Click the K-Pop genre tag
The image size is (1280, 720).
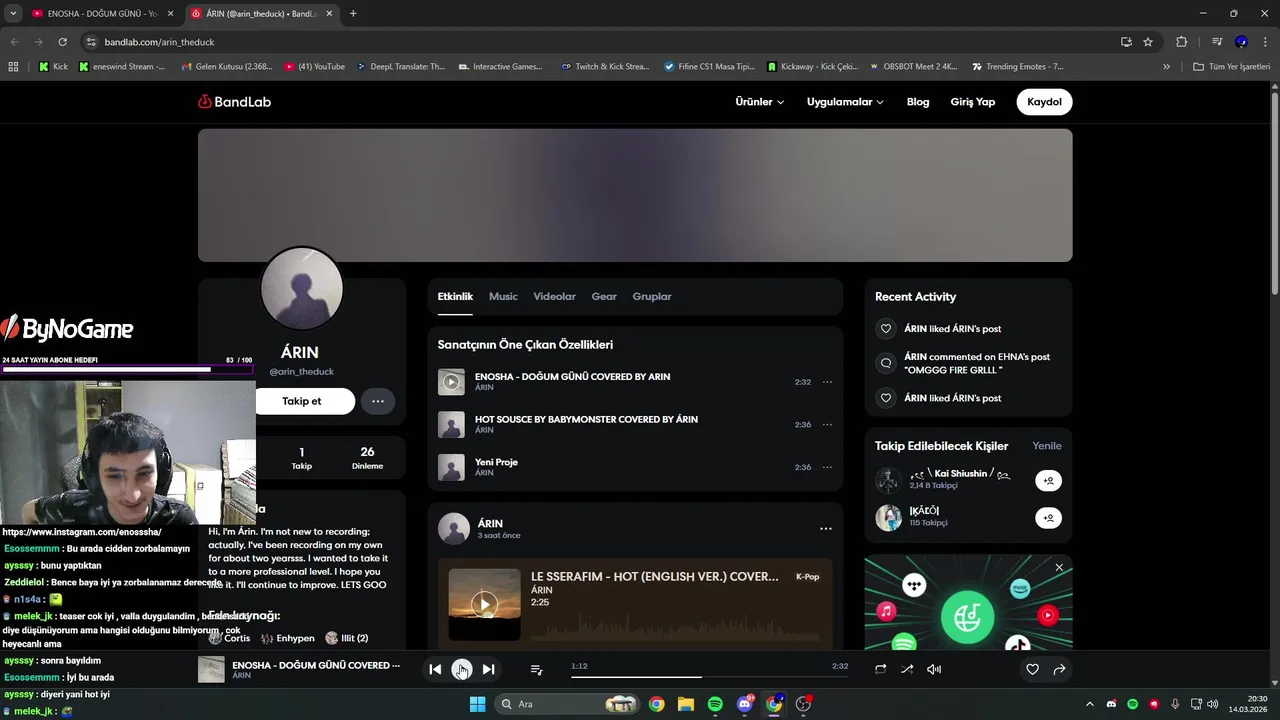807,577
